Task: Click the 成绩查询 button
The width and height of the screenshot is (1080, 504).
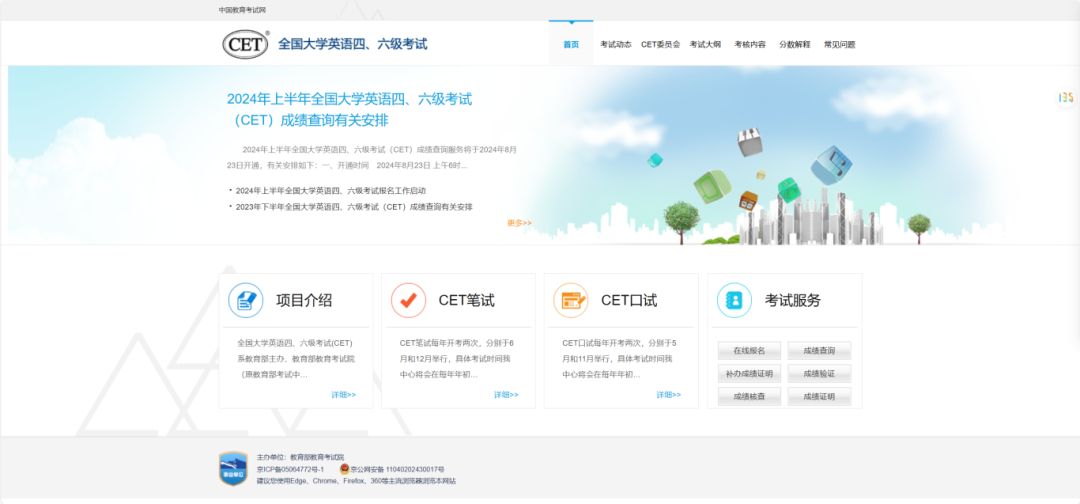Action: click(819, 350)
